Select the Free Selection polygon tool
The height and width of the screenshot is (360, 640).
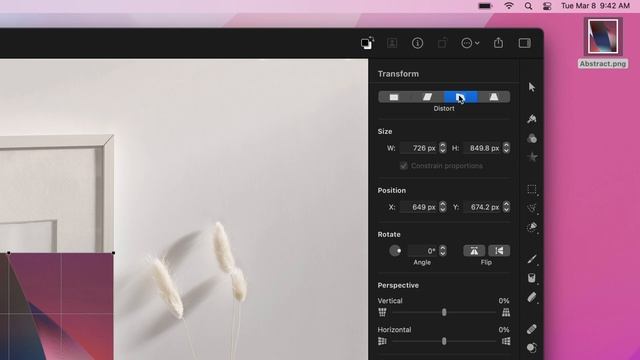(531, 208)
